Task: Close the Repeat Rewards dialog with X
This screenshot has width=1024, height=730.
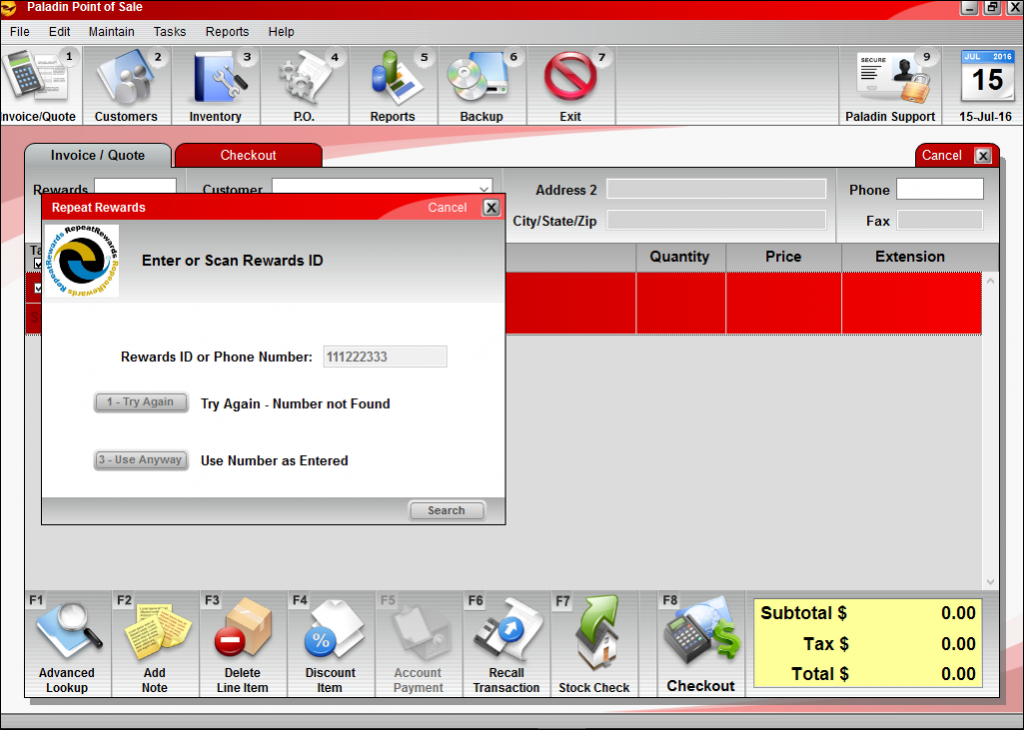Action: click(490, 208)
